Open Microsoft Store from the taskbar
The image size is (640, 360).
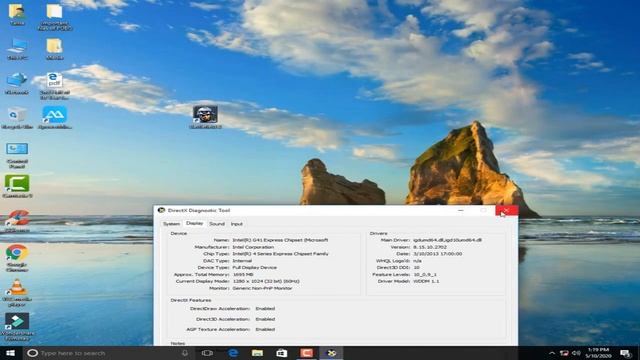(282, 353)
